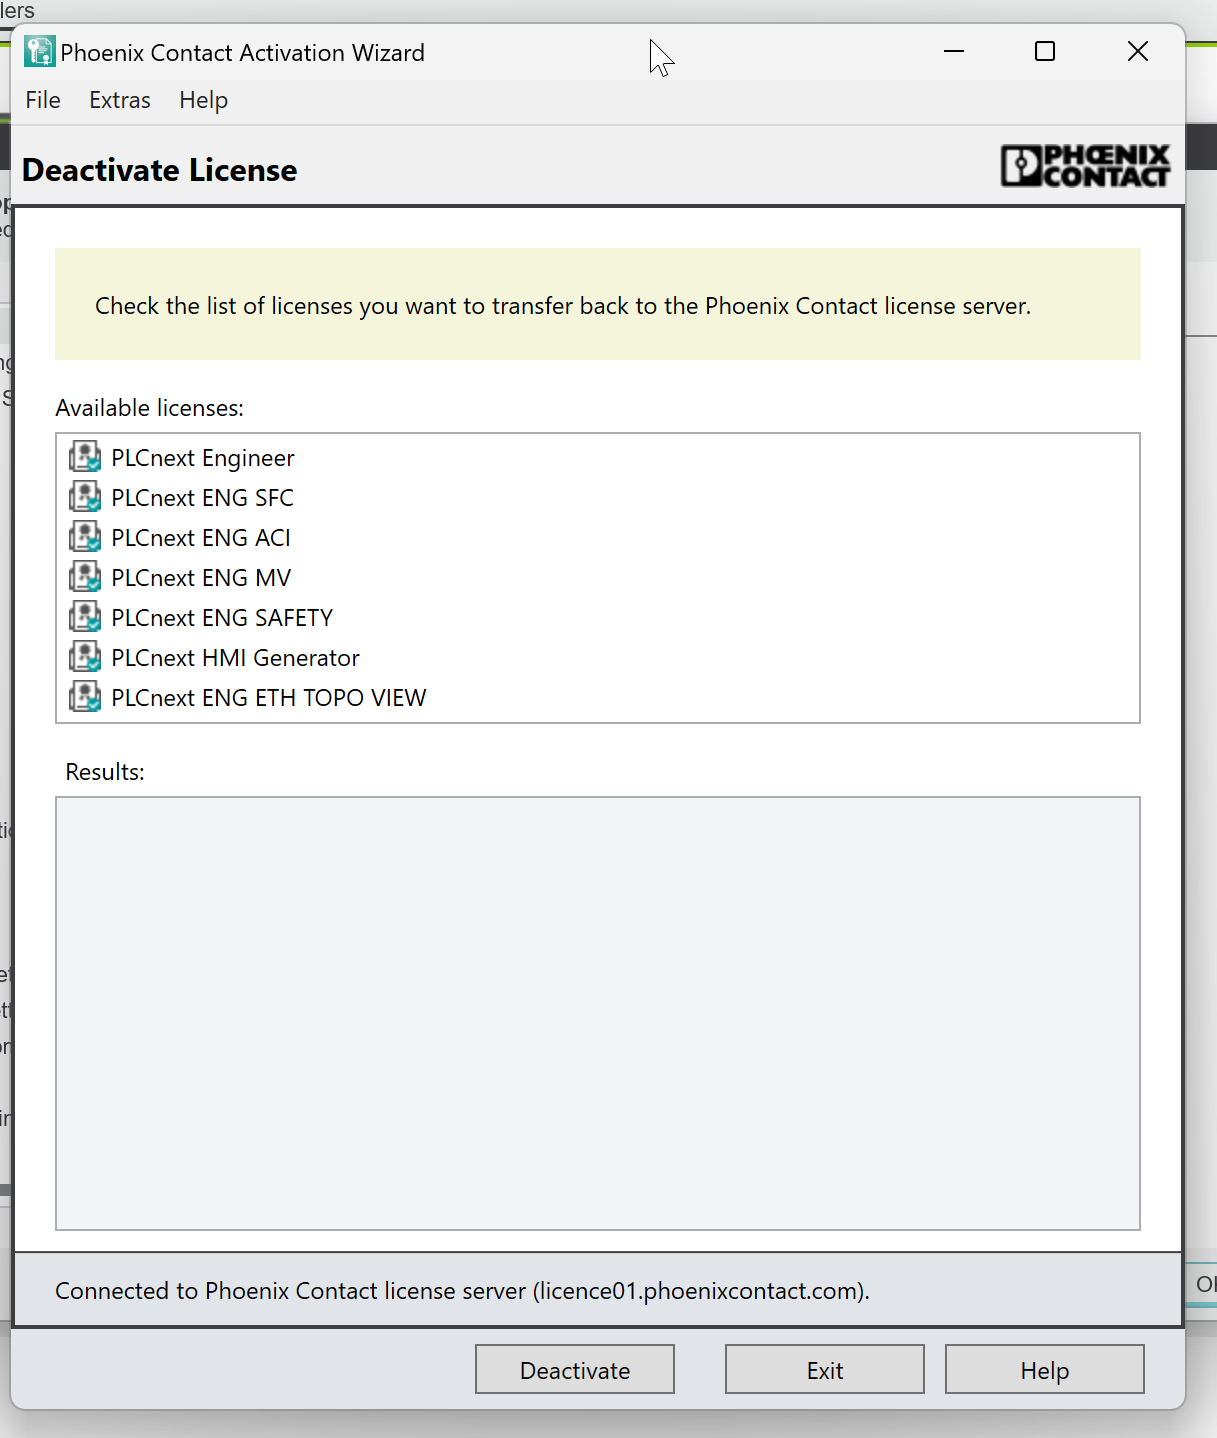This screenshot has width=1217, height=1438.
Task: Minimize the Activation Wizard window
Action: click(954, 52)
